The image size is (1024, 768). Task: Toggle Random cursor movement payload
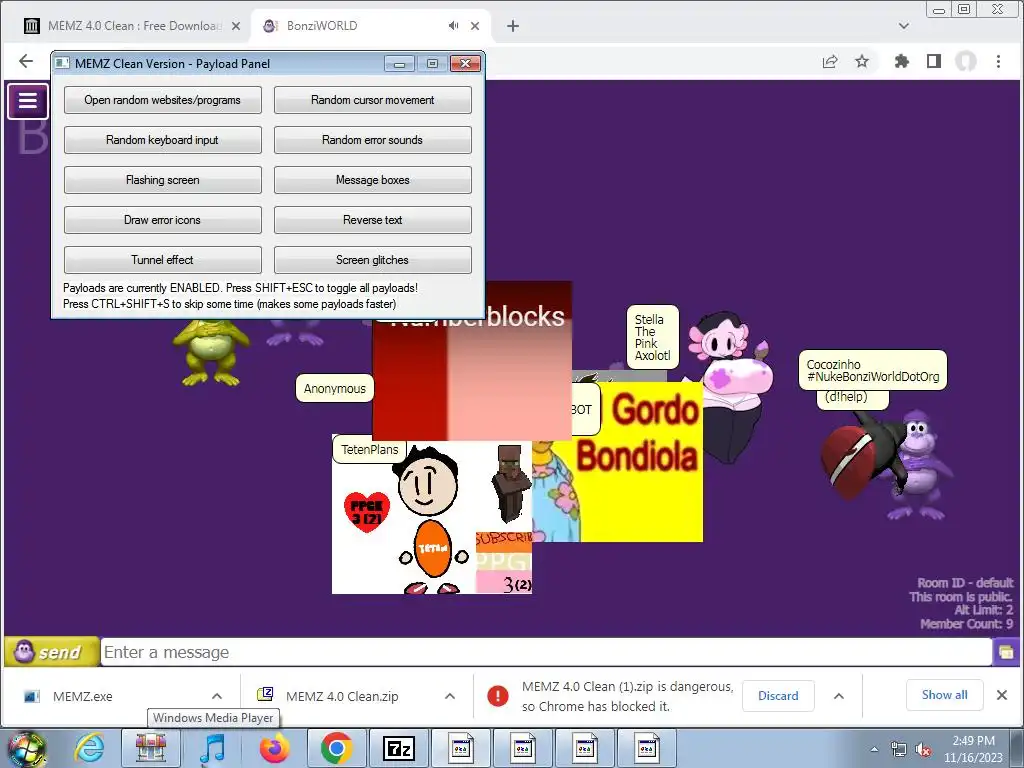(x=372, y=100)
